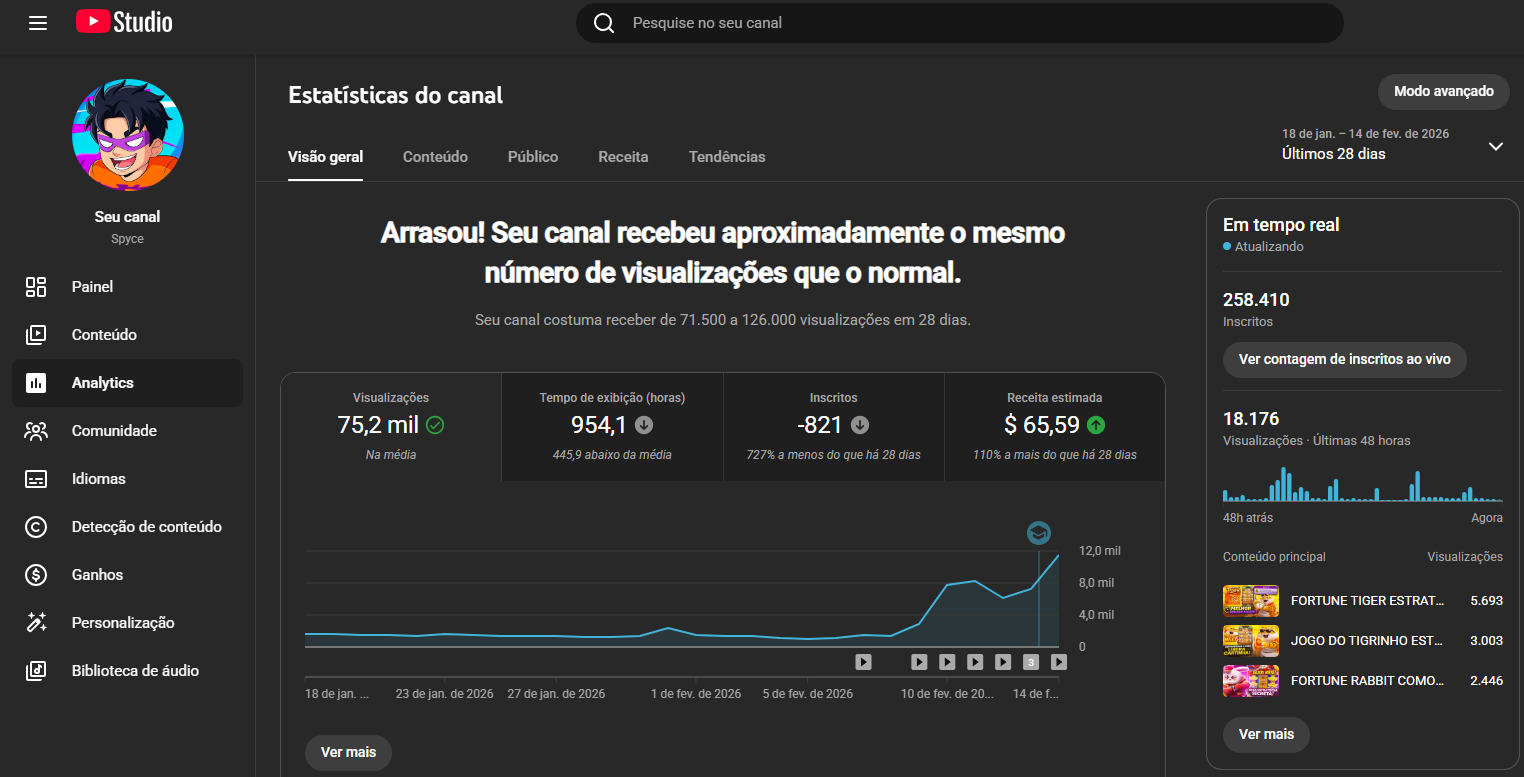Image resolution: width=1524 pixels, height=777 pixels.
Task: Switch to the Conteúdo analytics tab
Action: pyautogui.click(x=435, y=157)
